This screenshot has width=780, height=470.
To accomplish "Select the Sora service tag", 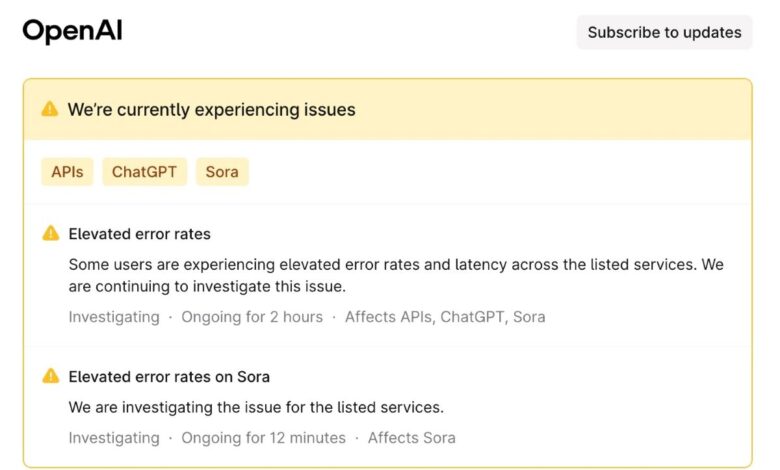I will pyautogui.click(x=222, y=172).
